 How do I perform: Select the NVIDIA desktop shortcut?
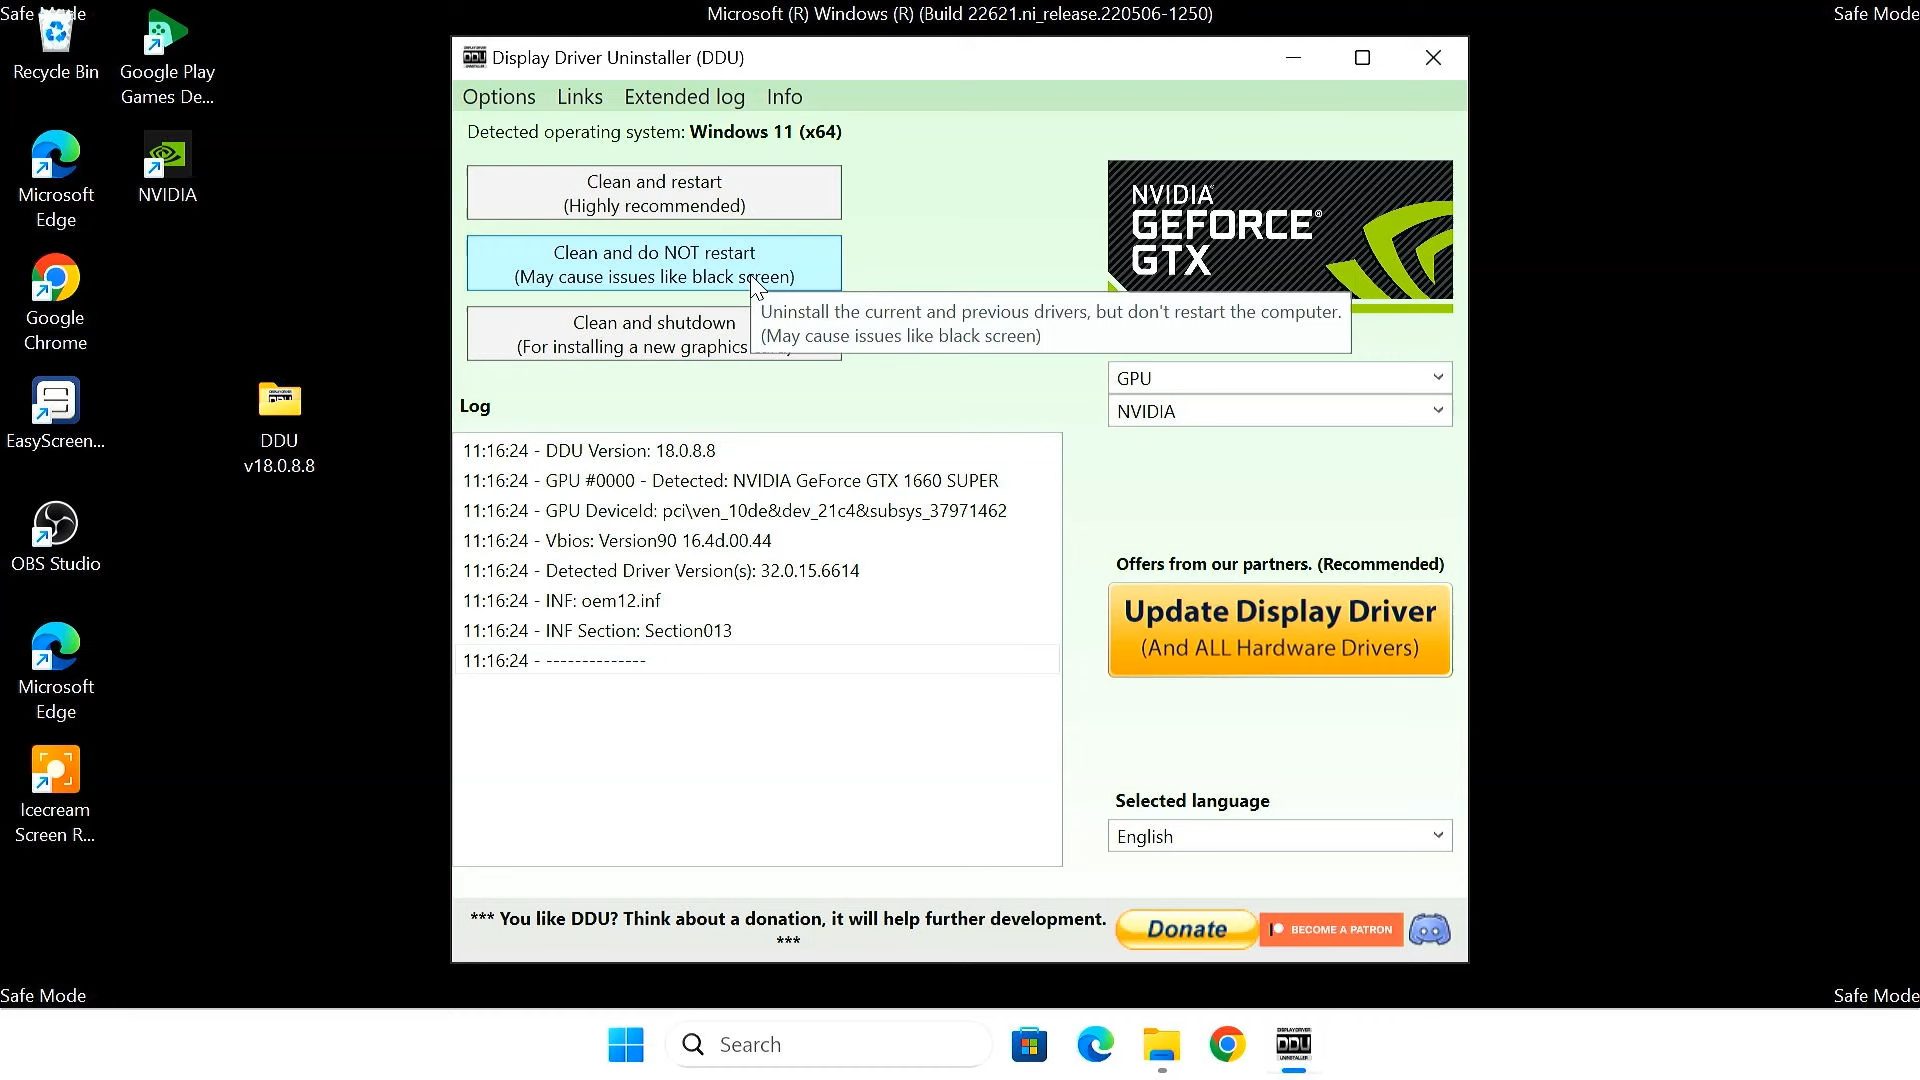click(167, 168)
